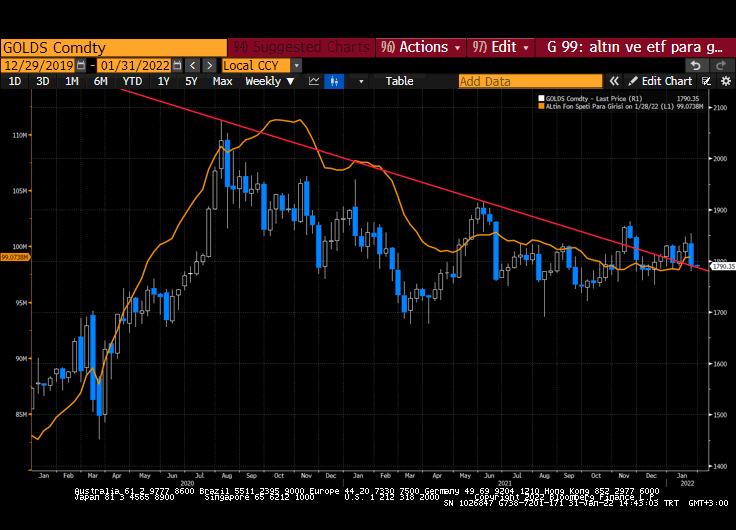Select the 3D time range

point(43,81)
